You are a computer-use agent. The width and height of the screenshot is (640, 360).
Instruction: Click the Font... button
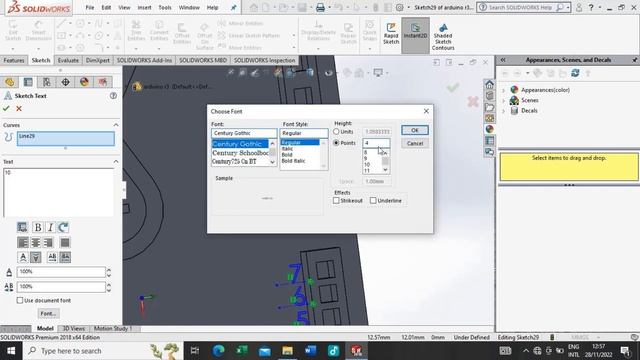(x=48, y=313)
